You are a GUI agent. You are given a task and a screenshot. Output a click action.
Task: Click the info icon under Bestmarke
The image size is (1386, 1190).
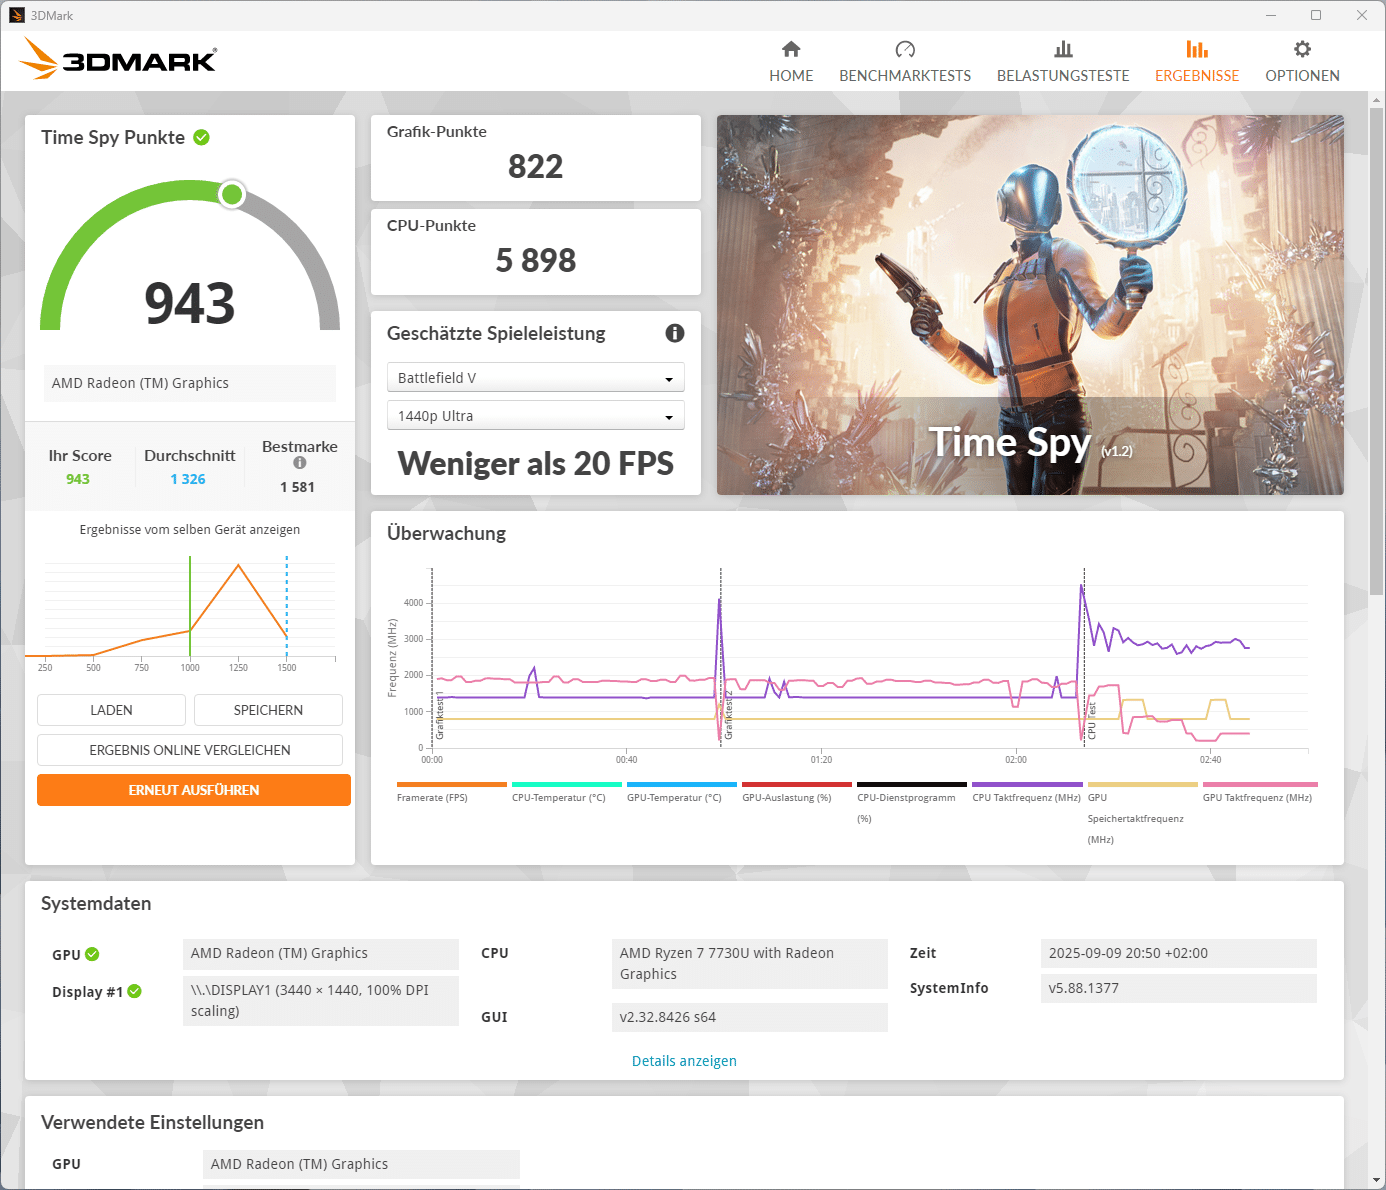coord(300,463)
